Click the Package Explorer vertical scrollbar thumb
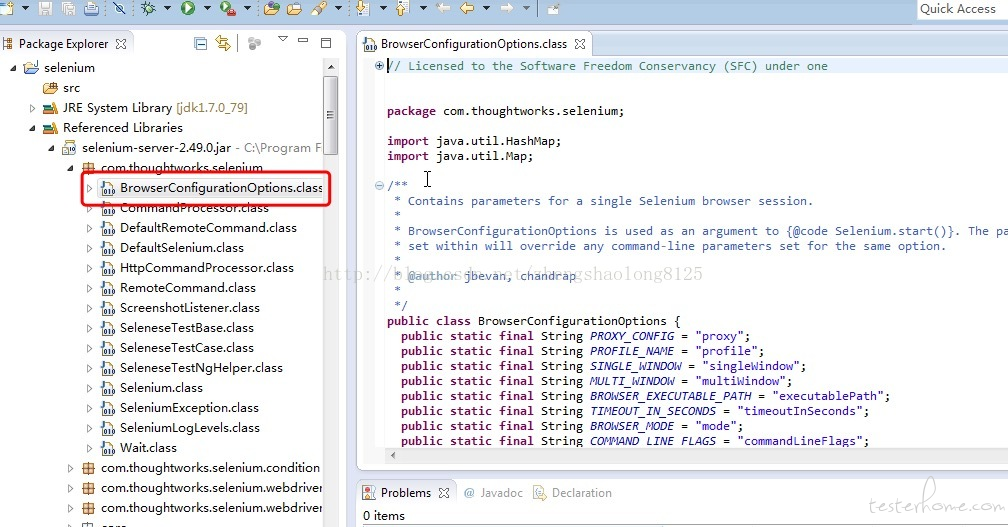 (330, 115)
